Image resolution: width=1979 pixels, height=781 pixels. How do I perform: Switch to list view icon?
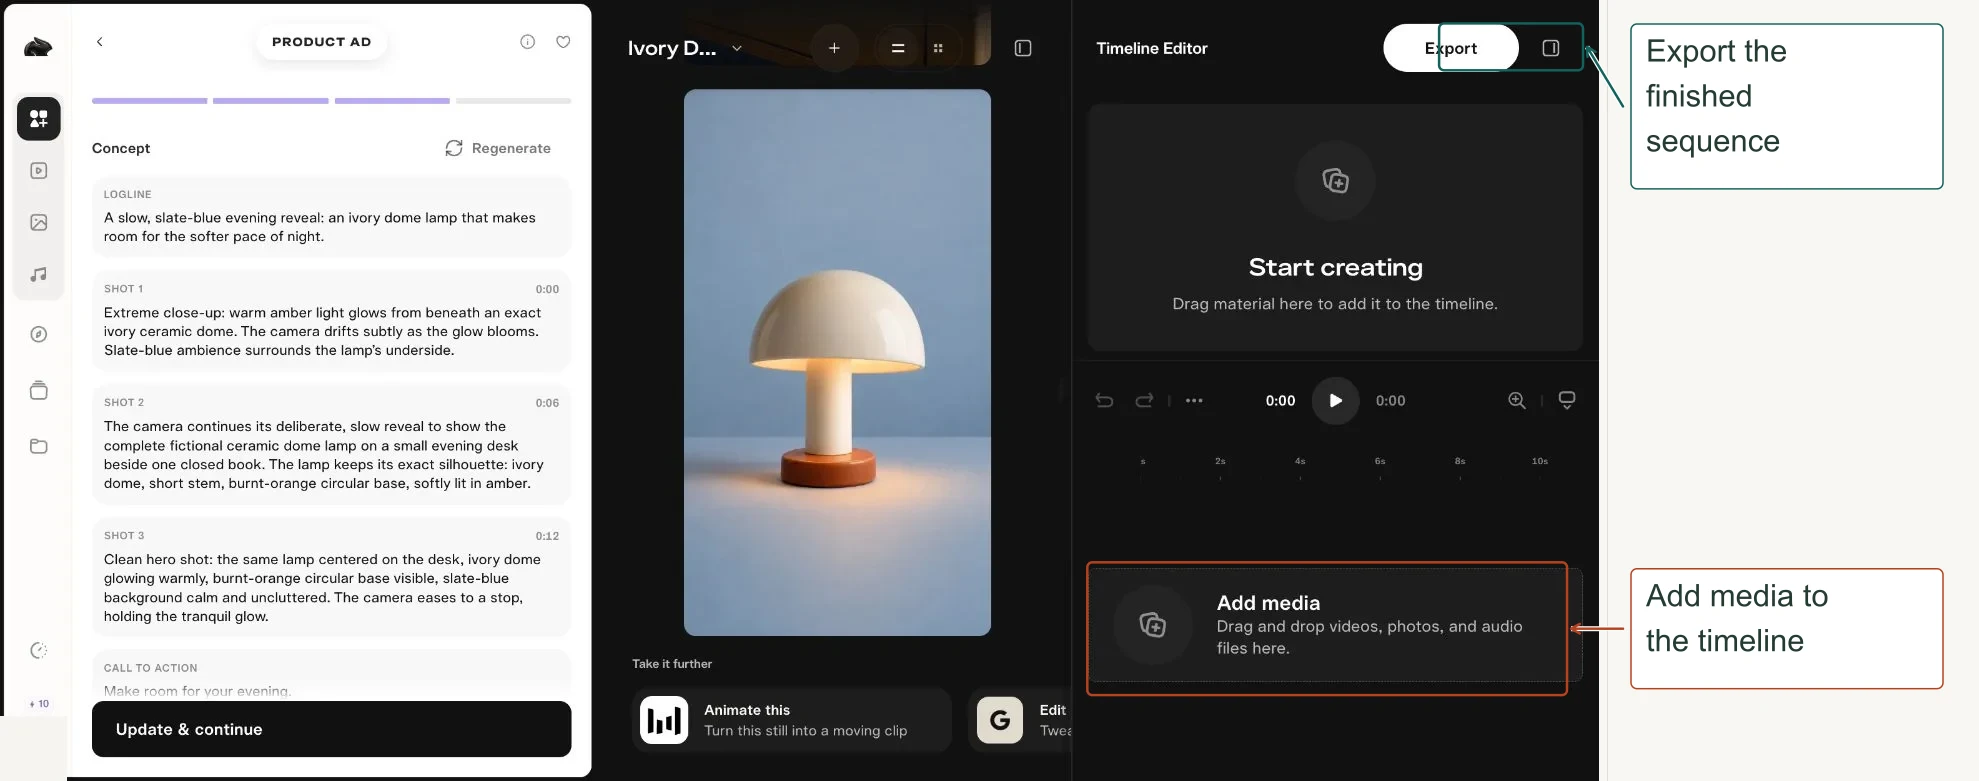(x=898, y=48)
